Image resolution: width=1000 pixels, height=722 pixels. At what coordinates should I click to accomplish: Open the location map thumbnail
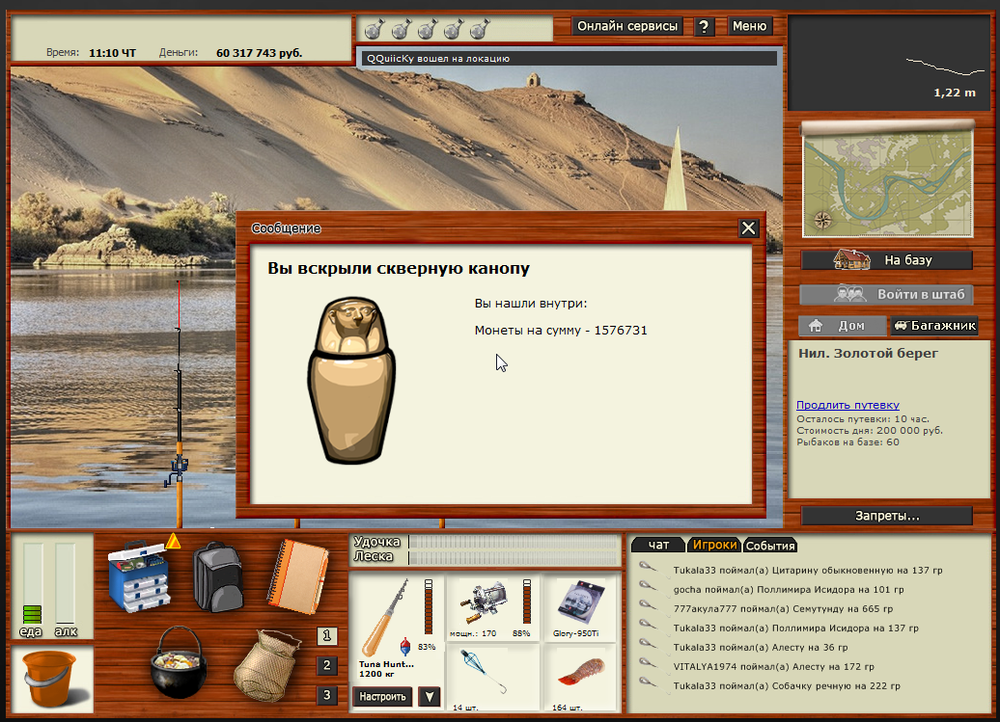[x=887, y=180]
